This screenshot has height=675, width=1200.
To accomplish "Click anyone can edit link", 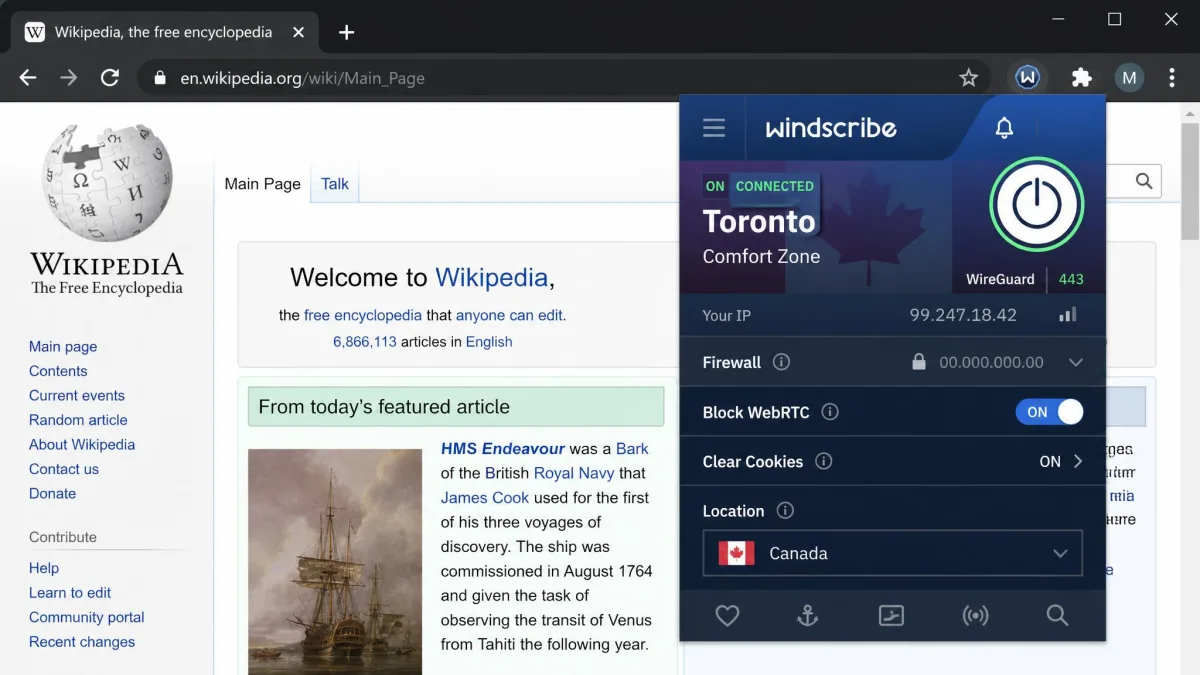I will (509, 315).
